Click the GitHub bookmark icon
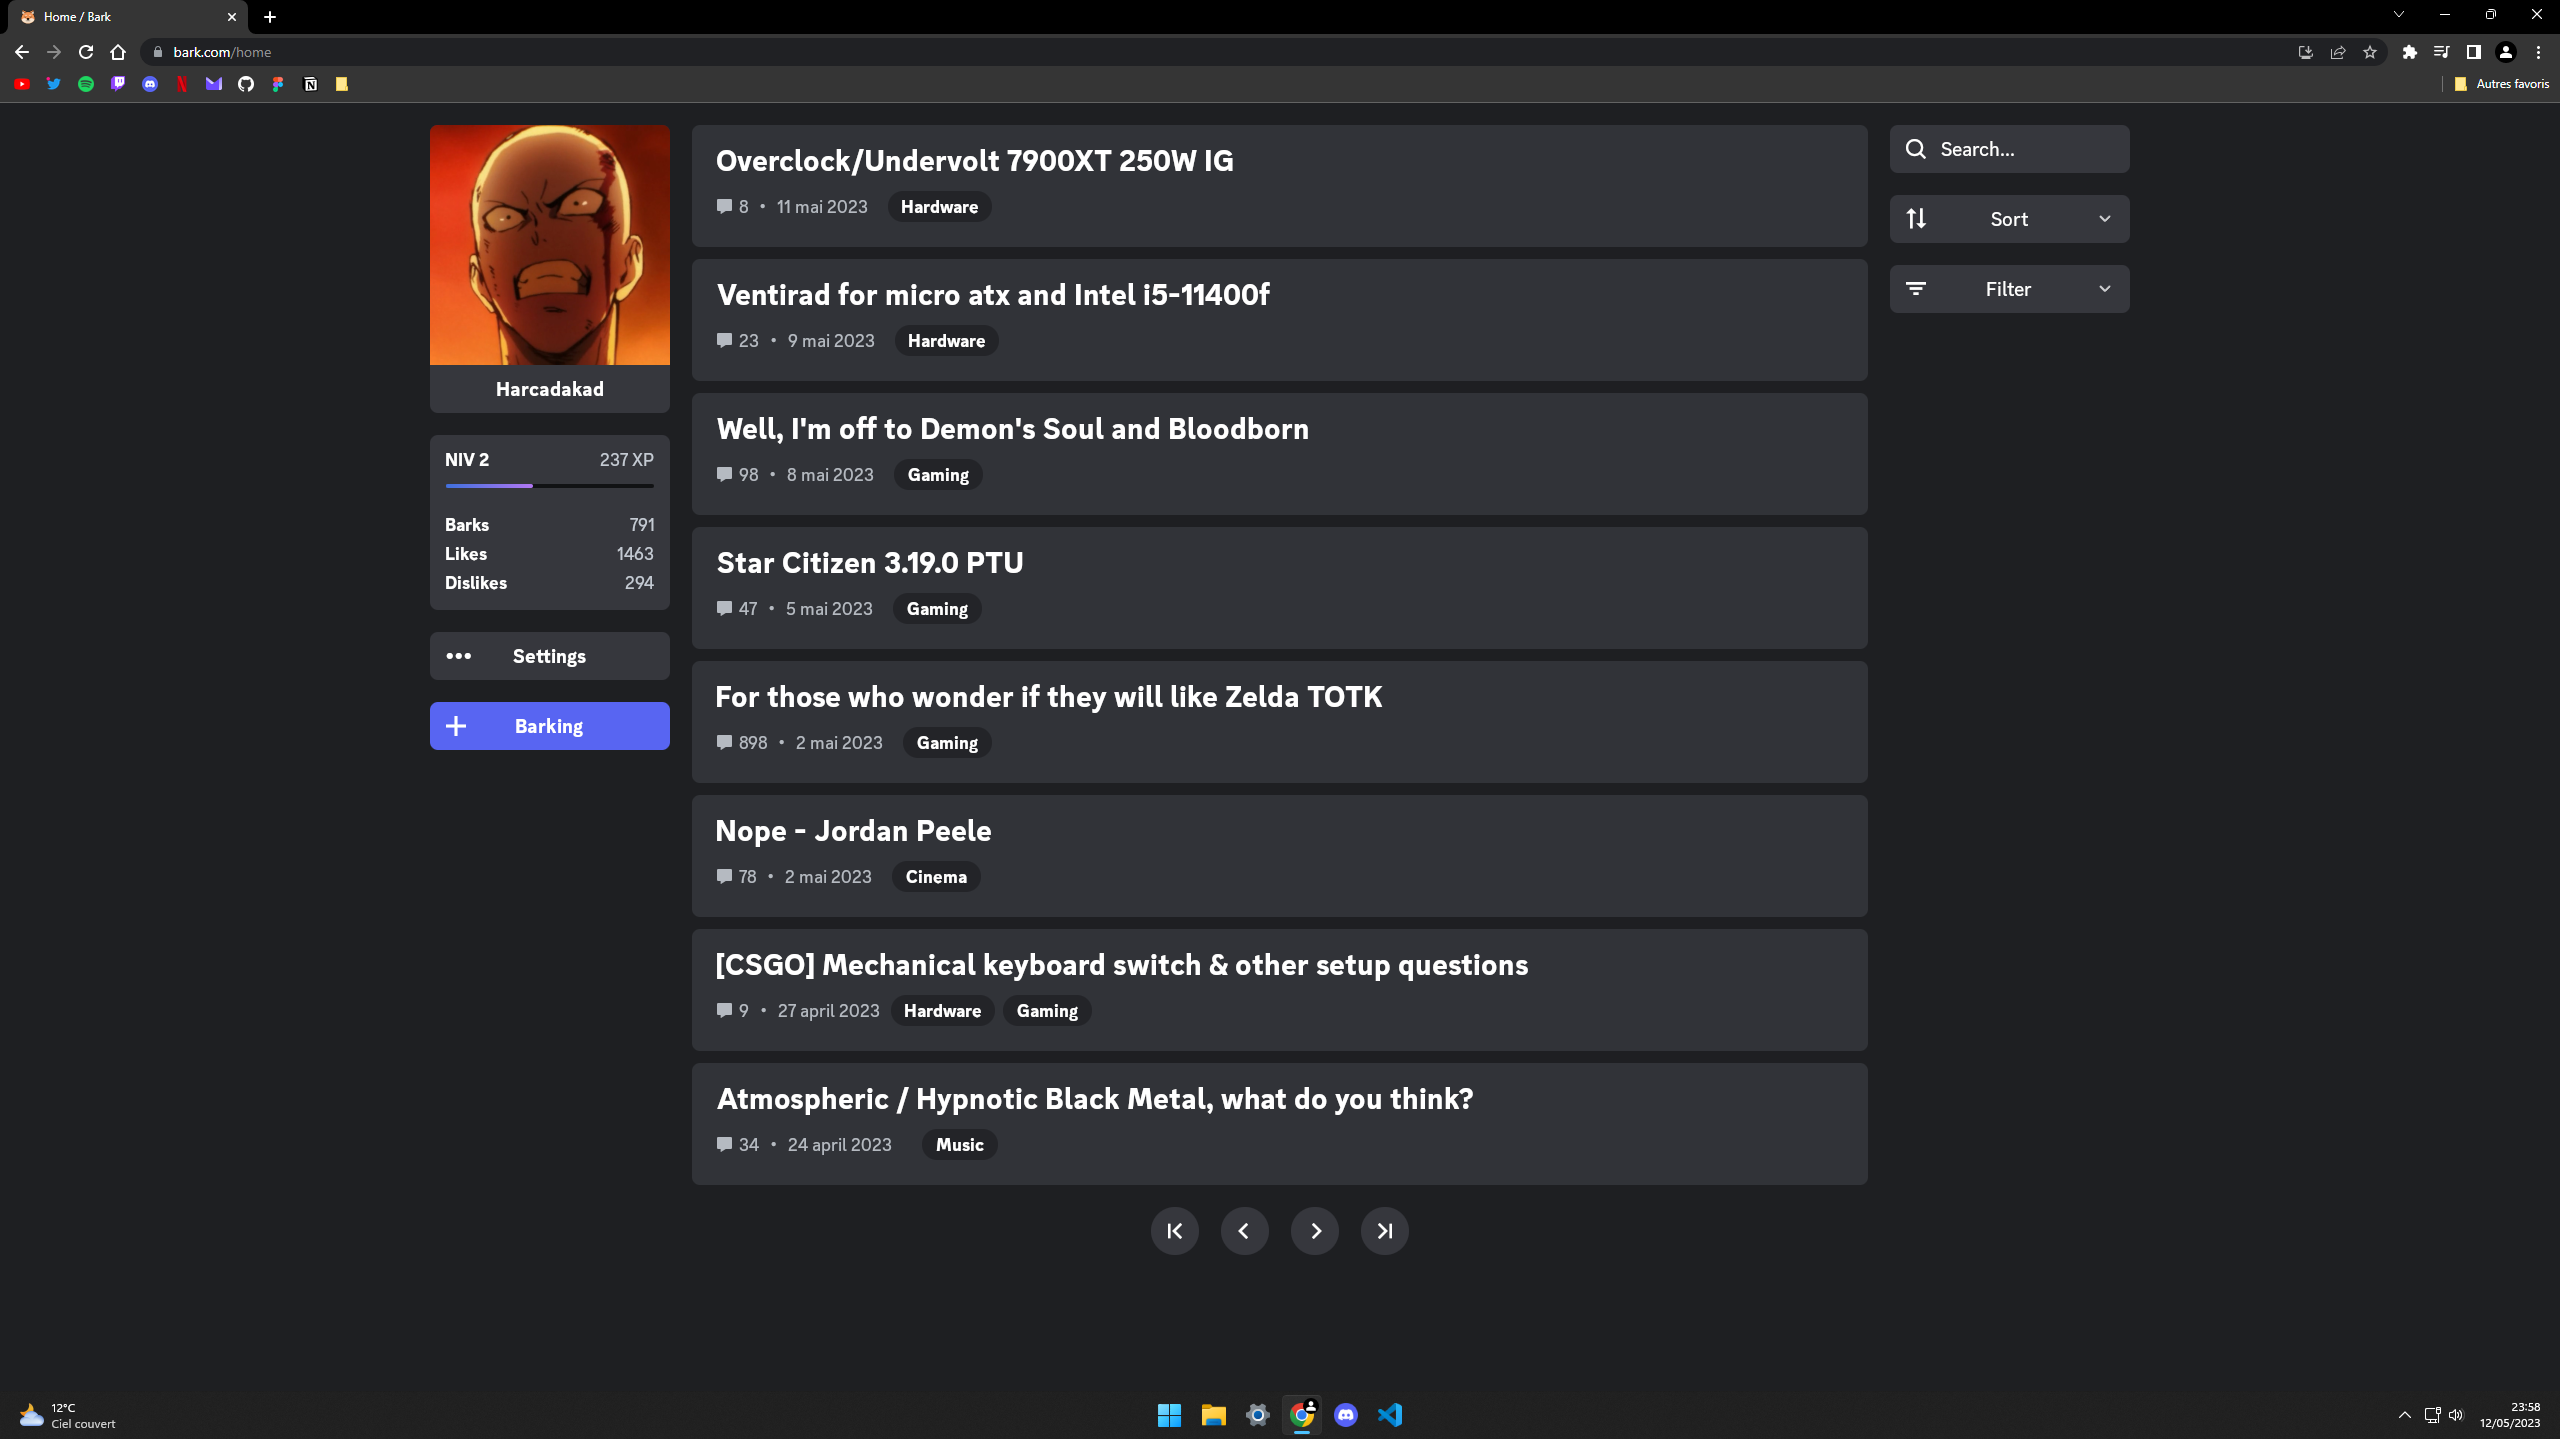This screenshot has width=2560, height=1439. coord(246,84)
